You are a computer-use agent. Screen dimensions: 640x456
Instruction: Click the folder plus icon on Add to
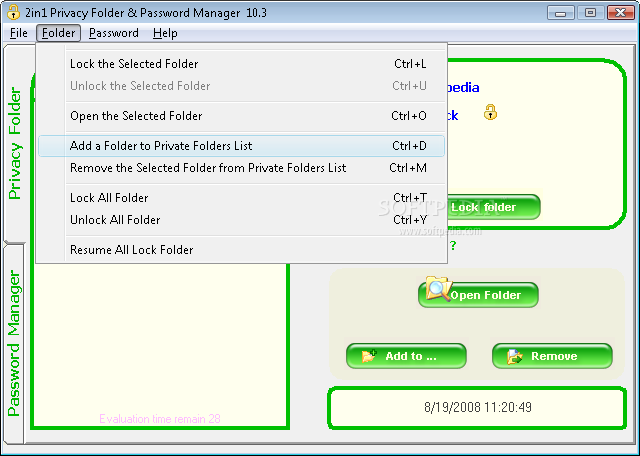[x=369, y=356]
